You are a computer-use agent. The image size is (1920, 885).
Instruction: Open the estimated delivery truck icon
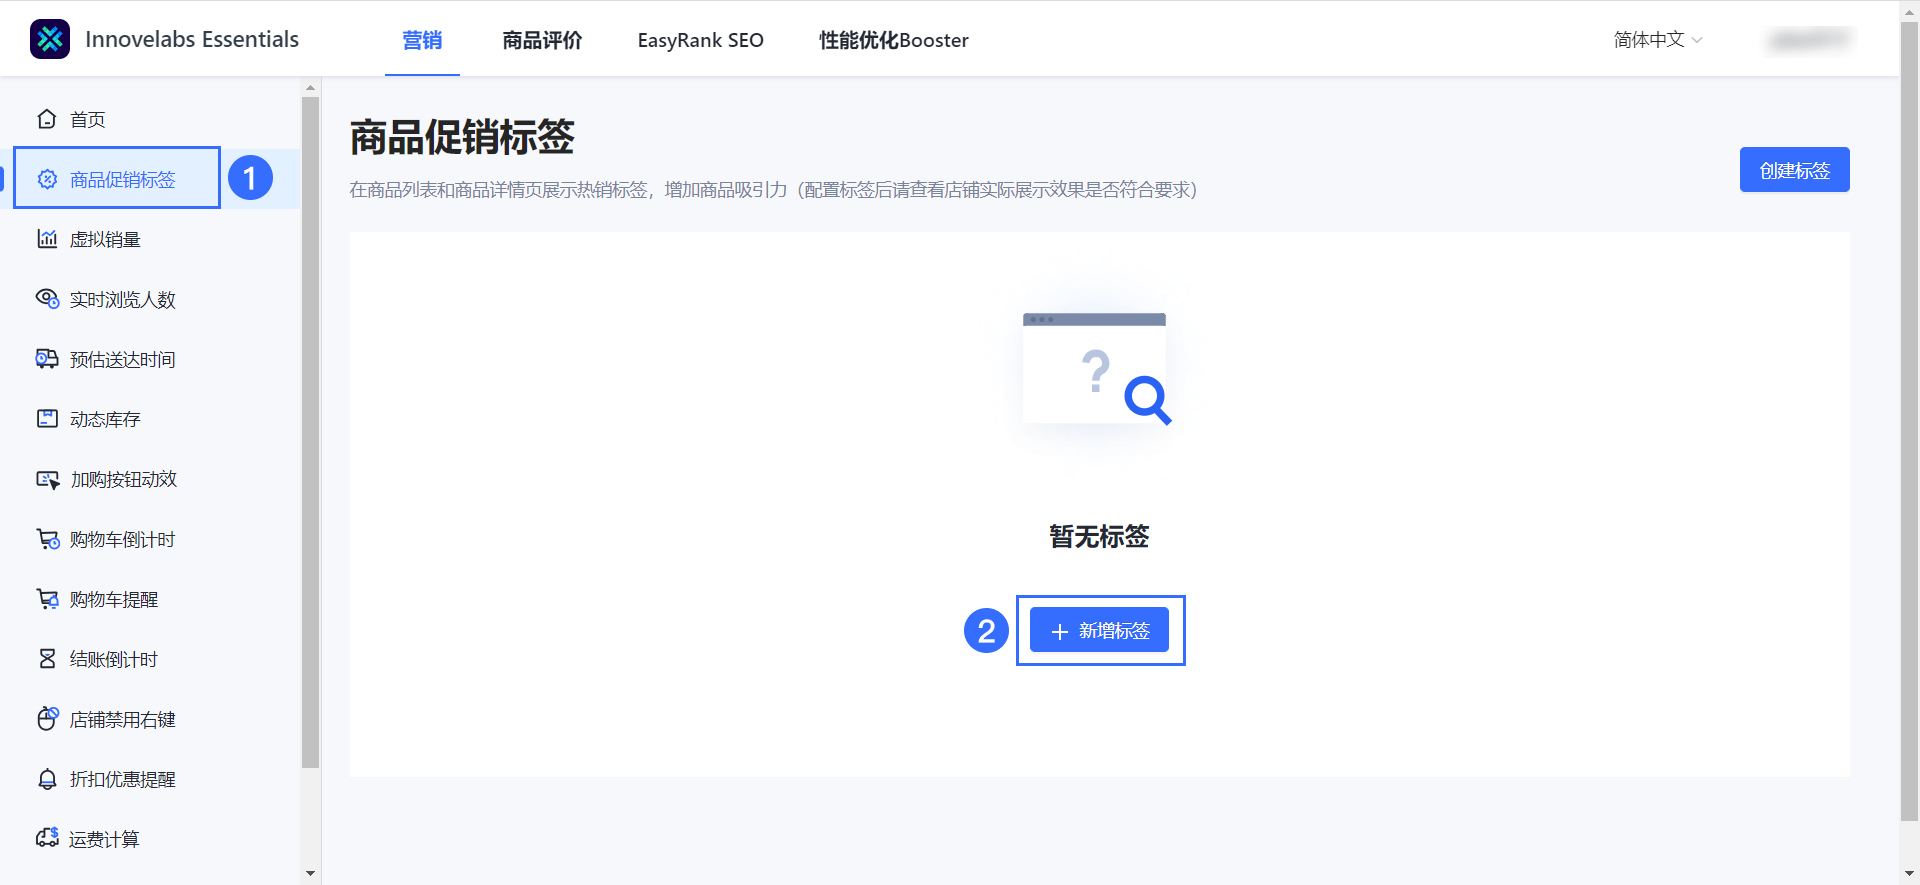click(x=47, y=359)
